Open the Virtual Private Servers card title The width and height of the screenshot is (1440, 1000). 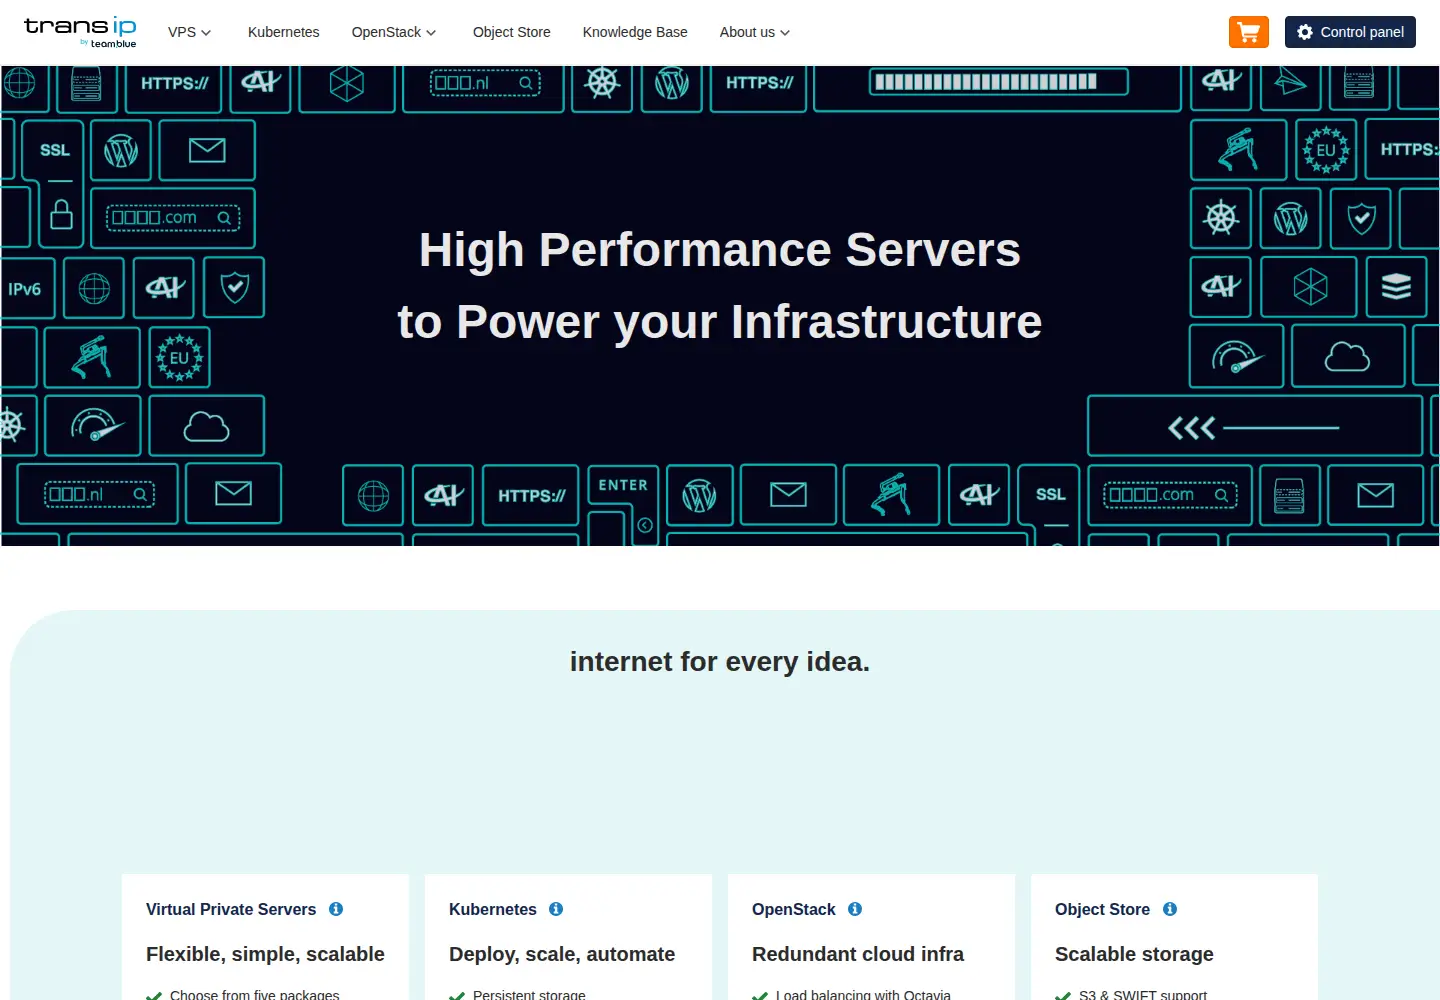point(231,909)
